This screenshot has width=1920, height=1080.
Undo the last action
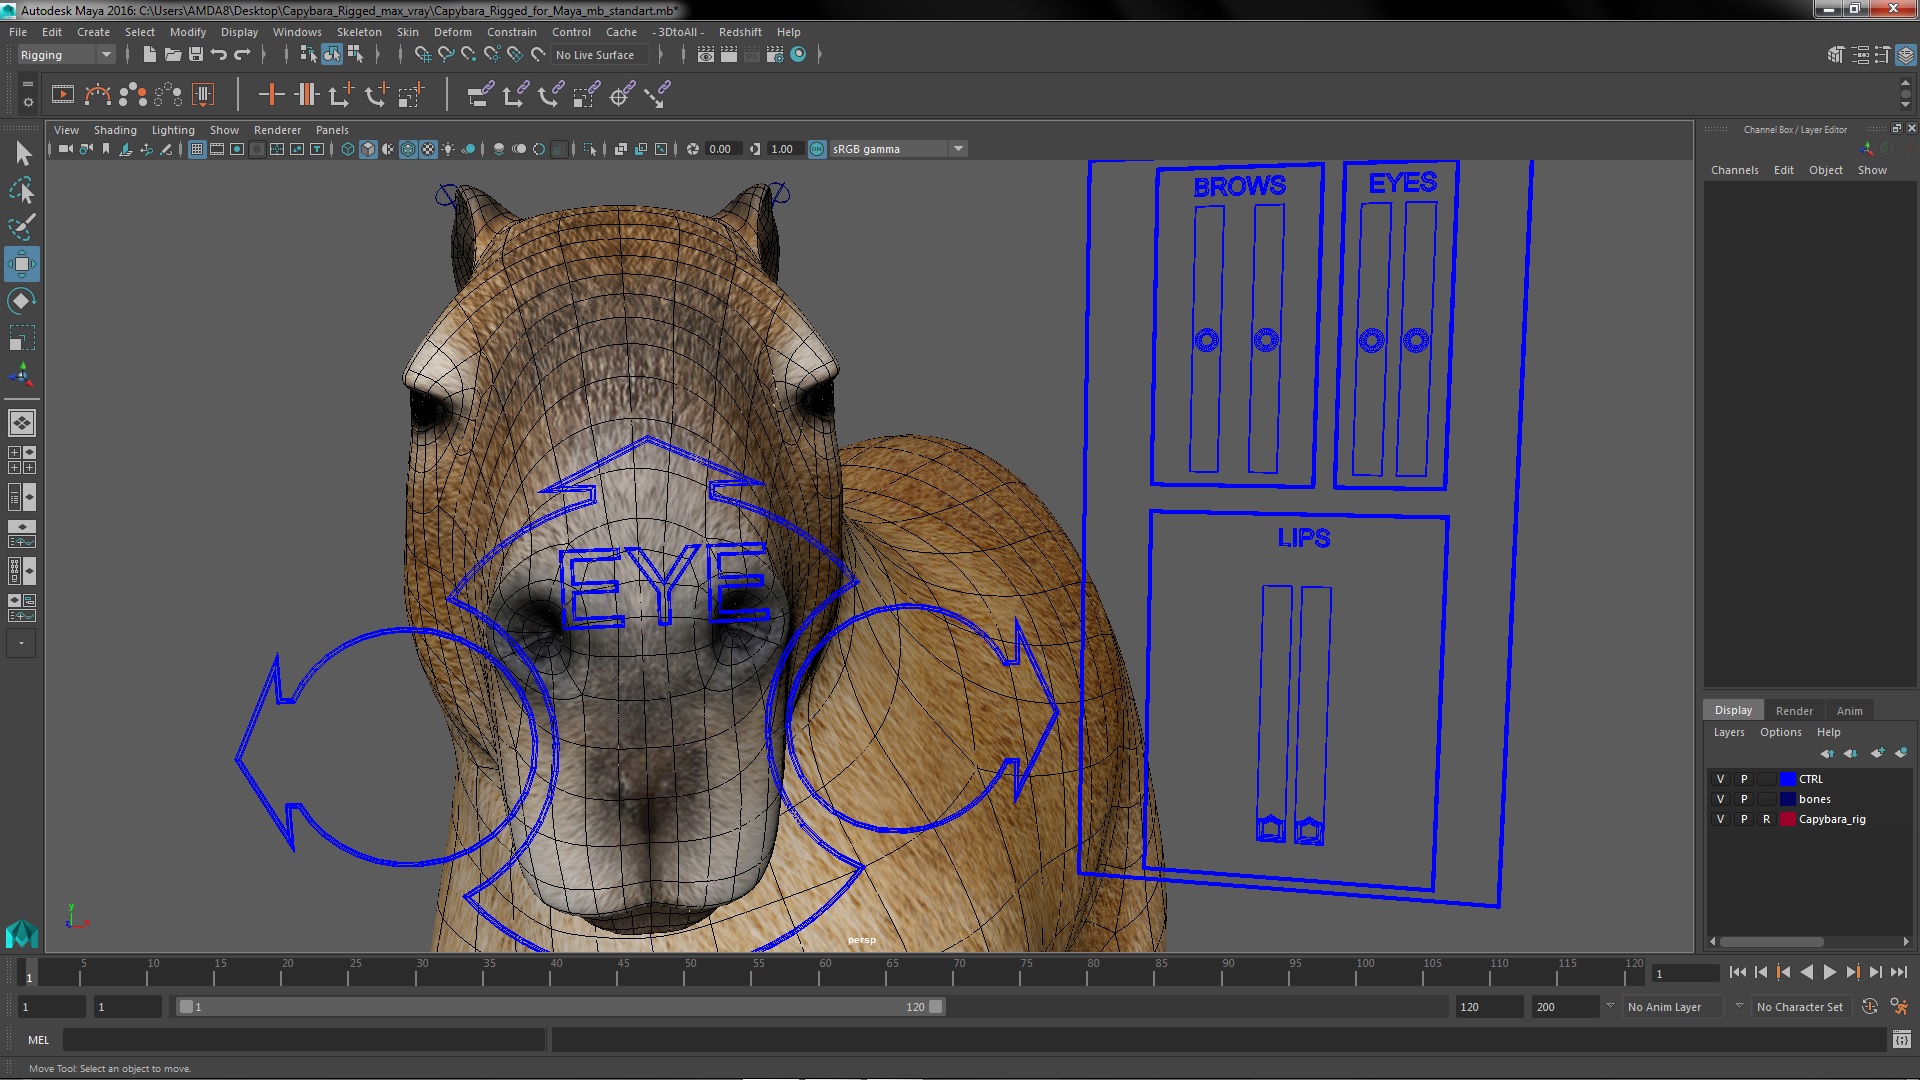pyautogui.click(x=219, y=55)
